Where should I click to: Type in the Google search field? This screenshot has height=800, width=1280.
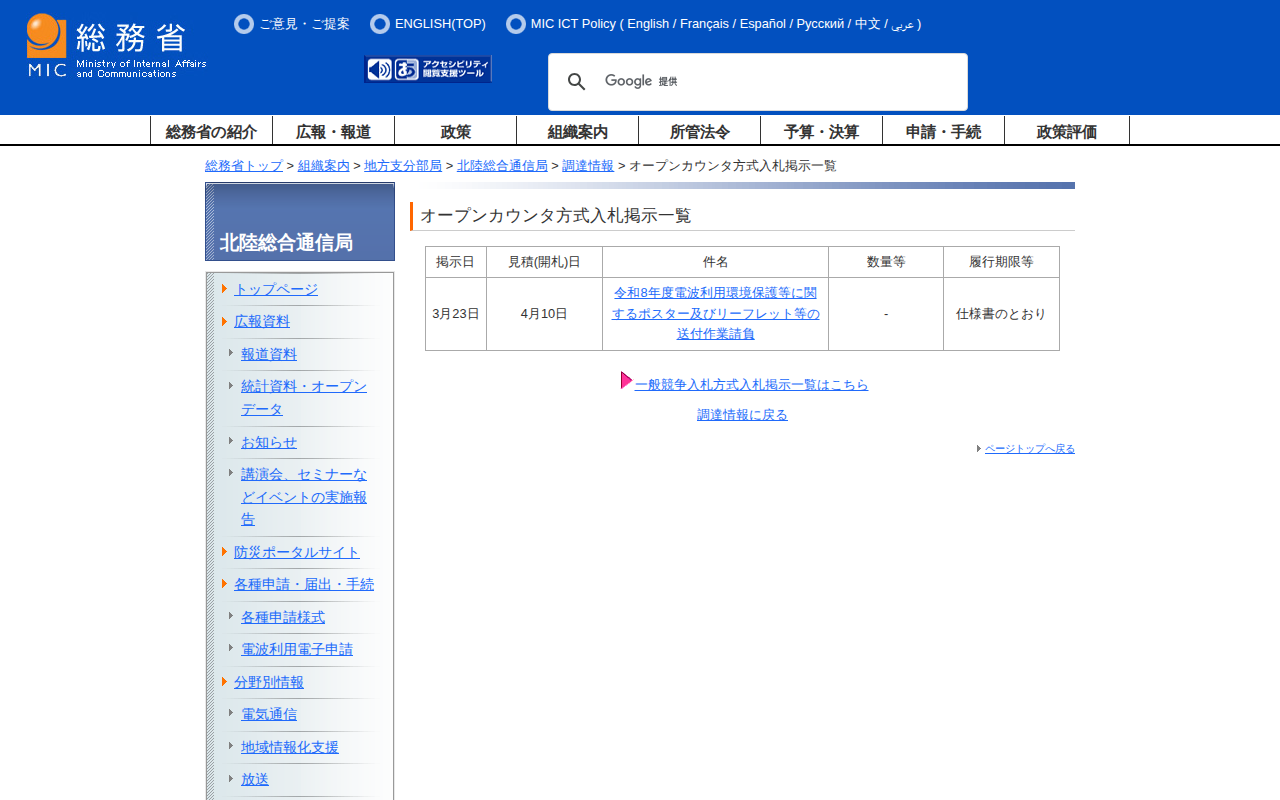tap(800, 82)
